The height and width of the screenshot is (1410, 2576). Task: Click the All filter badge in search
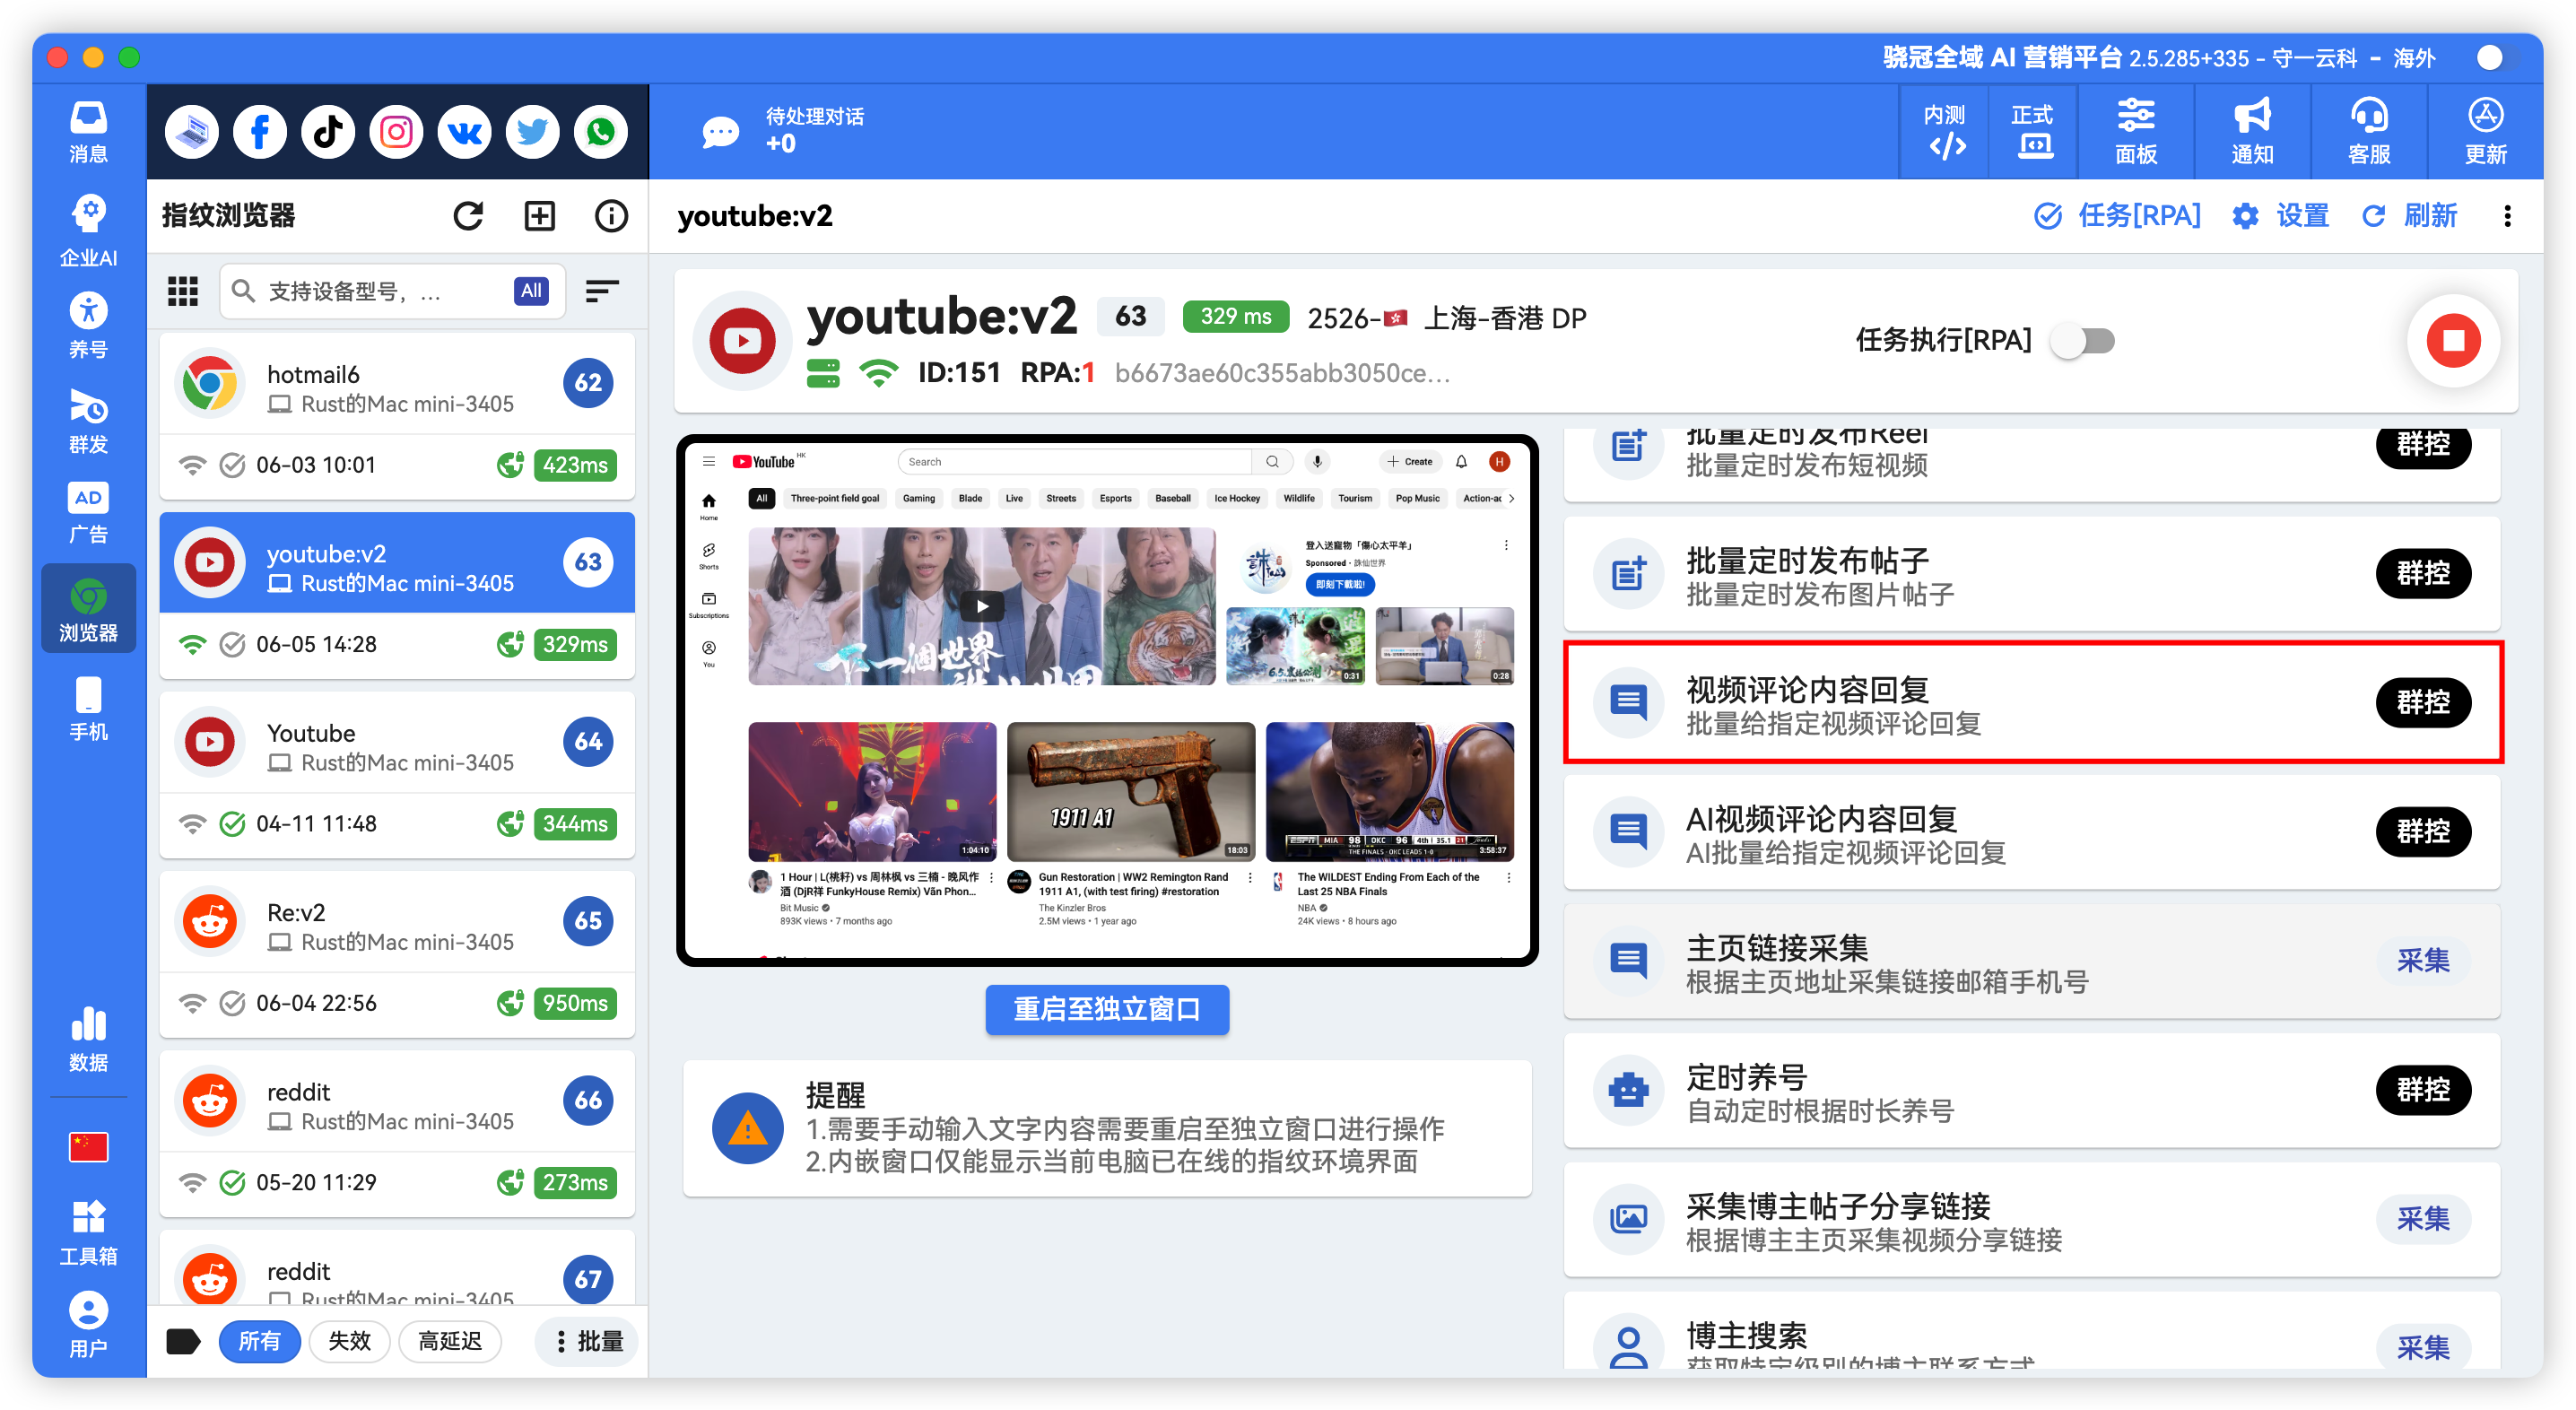531,291
